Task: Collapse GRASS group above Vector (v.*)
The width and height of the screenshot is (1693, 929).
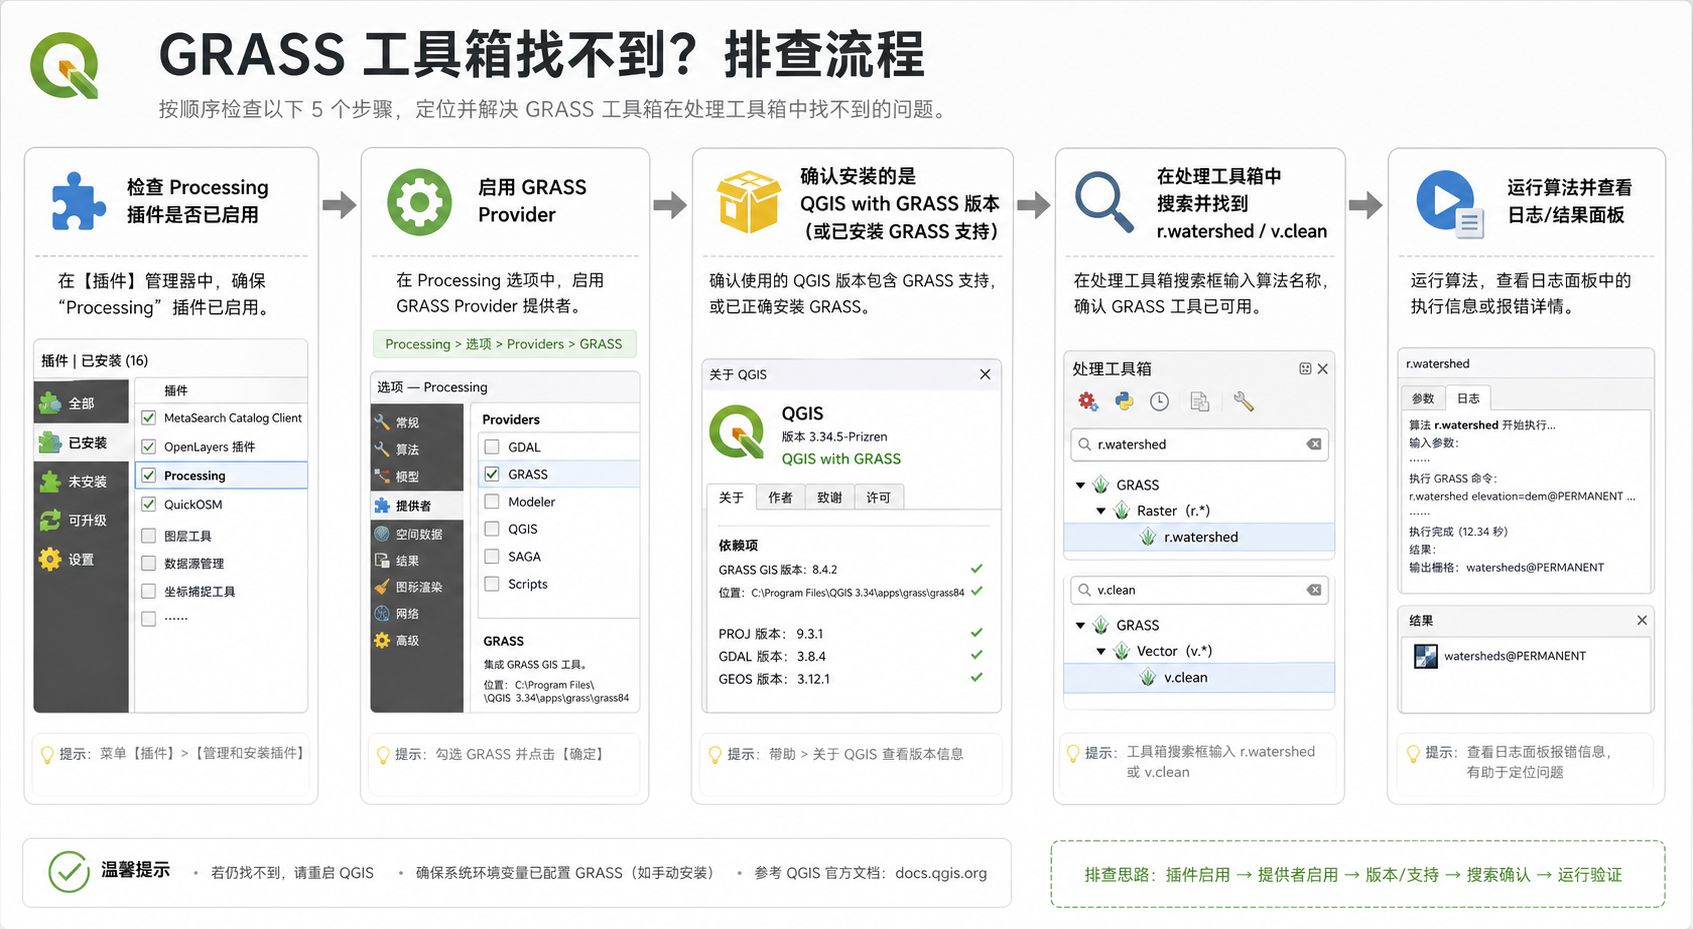Action: 1080,625
